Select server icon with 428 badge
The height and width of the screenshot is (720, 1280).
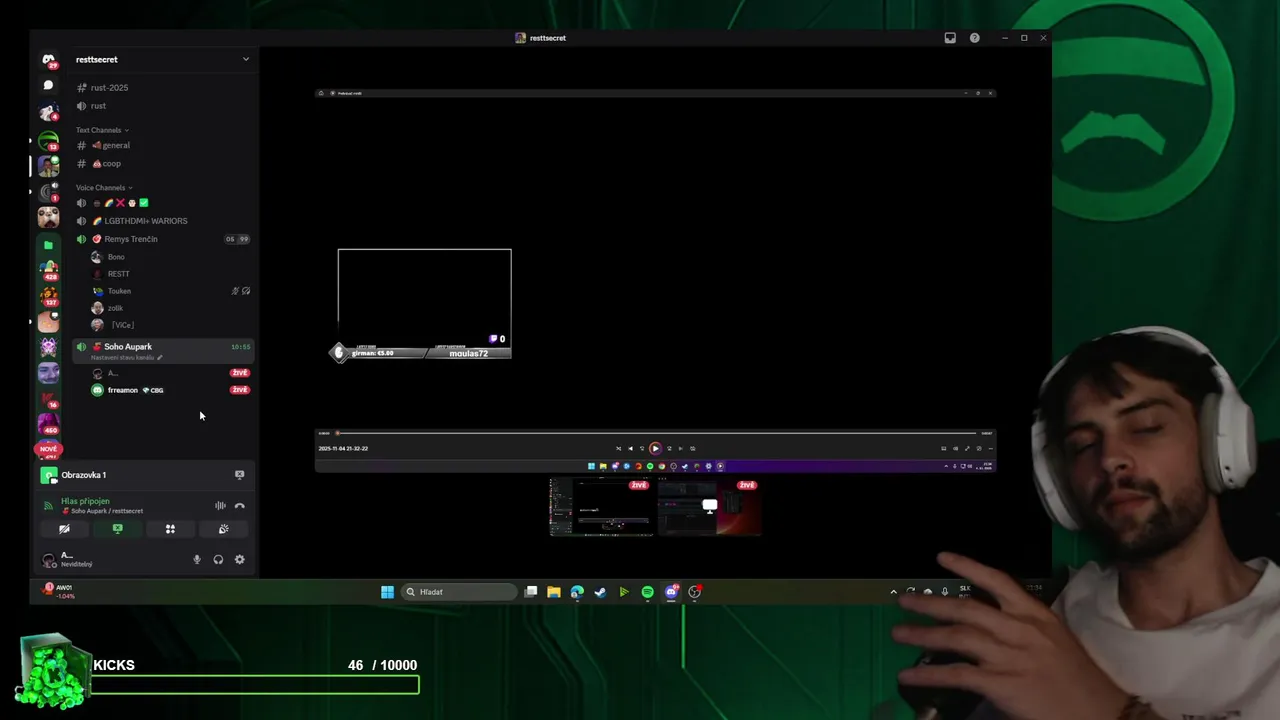(48, 270)
